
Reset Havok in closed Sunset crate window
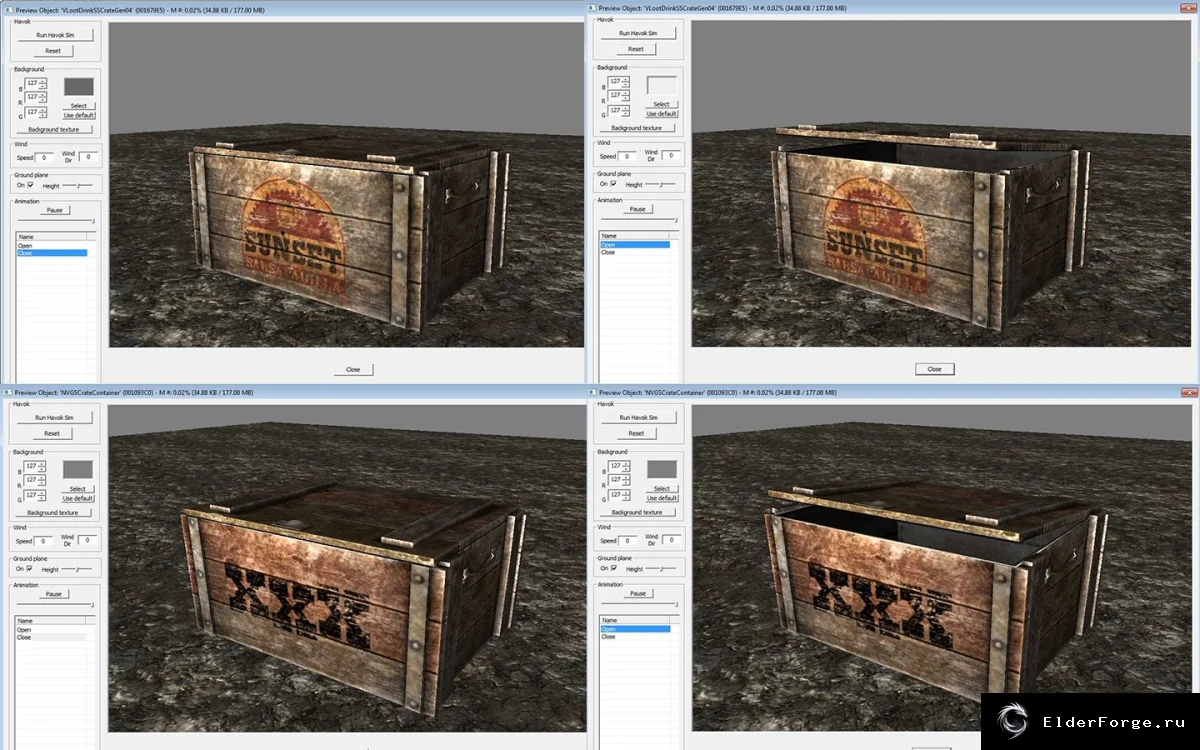tap(53, 50)
